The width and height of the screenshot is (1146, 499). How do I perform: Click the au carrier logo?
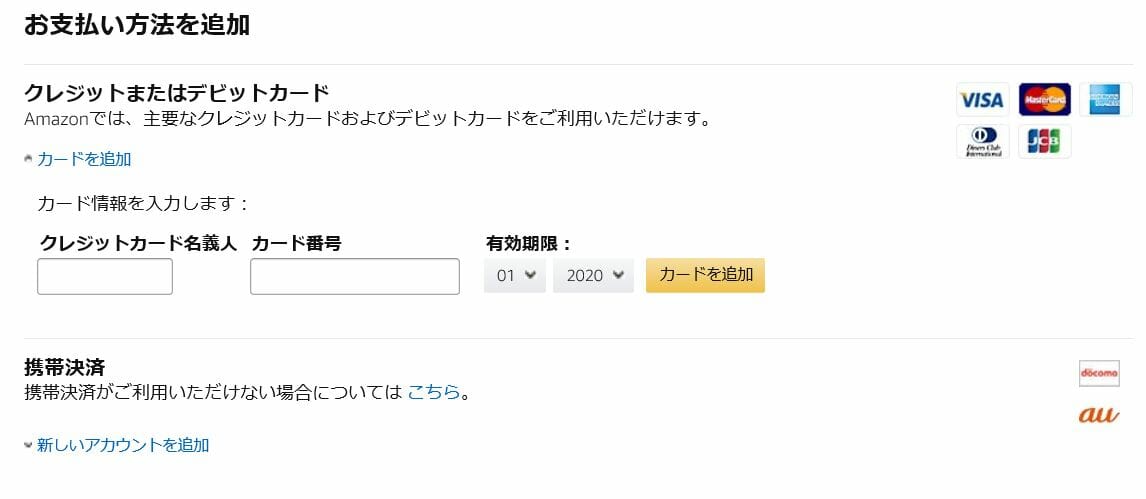[1099, 414]
